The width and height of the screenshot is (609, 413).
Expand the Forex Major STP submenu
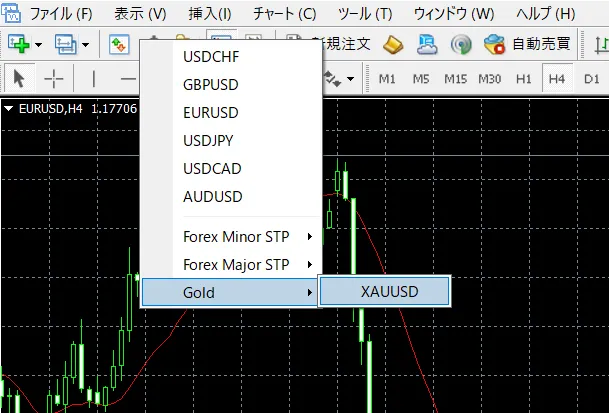pos(248,265)
